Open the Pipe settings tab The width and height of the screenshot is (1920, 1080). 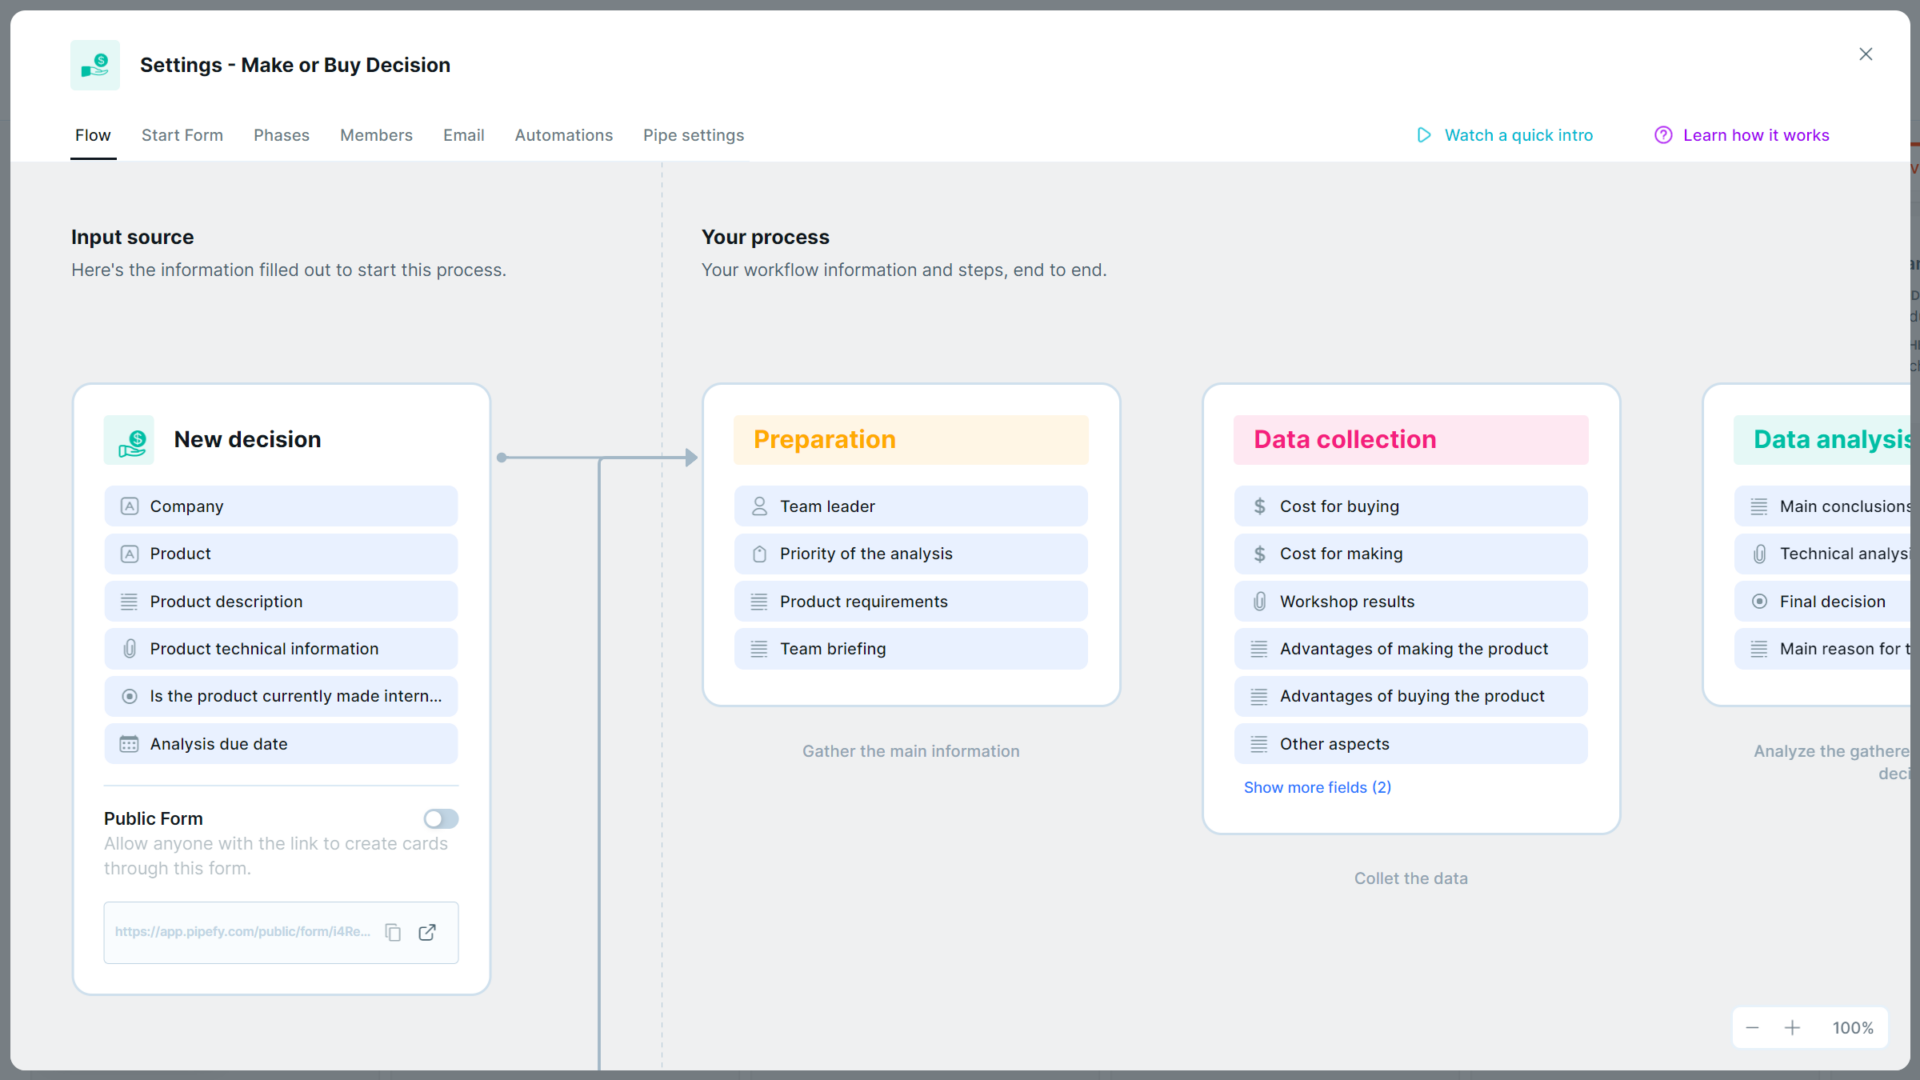tap(693, 135)
